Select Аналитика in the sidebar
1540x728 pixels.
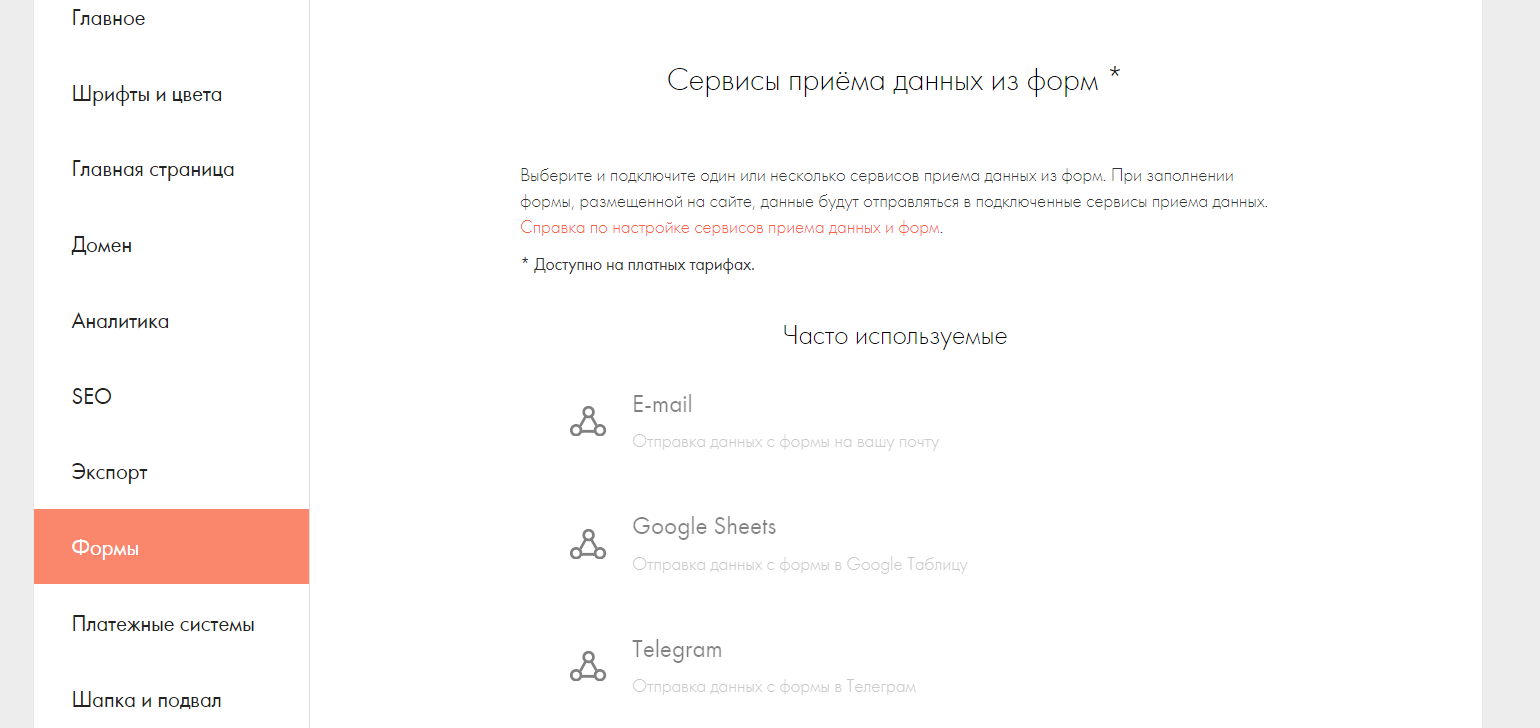pos(120,321)
